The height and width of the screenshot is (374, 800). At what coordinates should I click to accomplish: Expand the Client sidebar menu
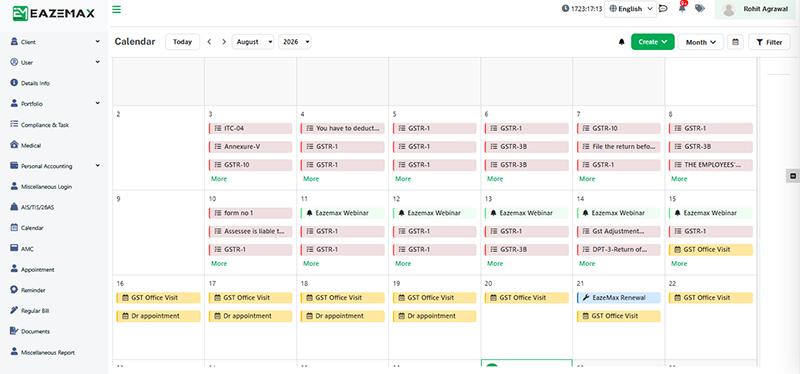point(55,42)
